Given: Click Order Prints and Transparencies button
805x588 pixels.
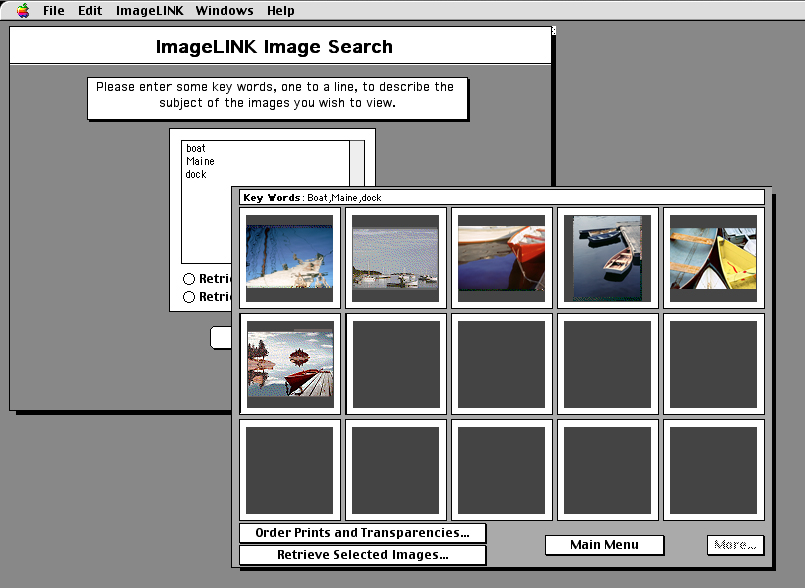Looking at the screenshot, I should (362, 533).
